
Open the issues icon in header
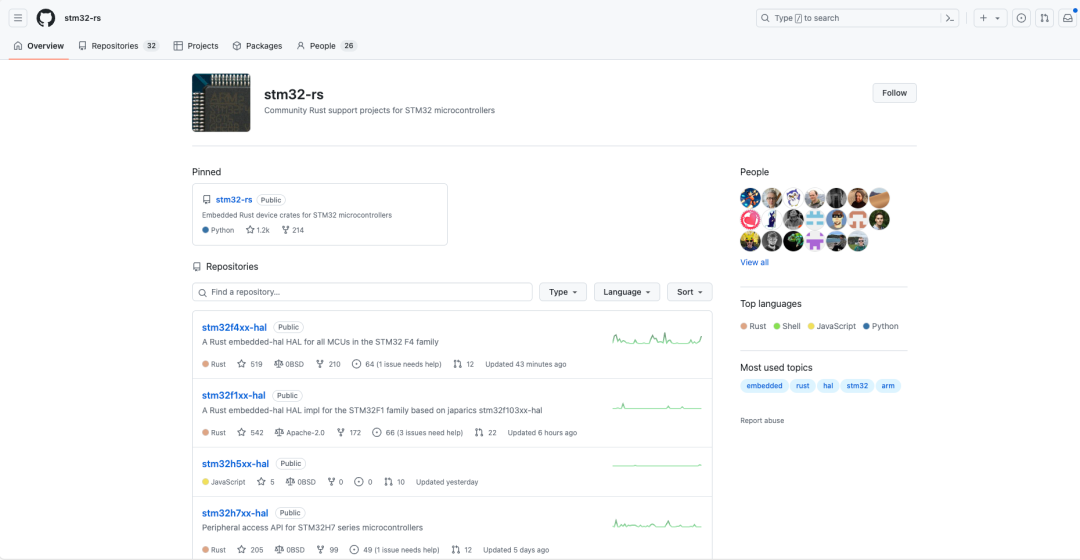click(x=1021, y=18)
